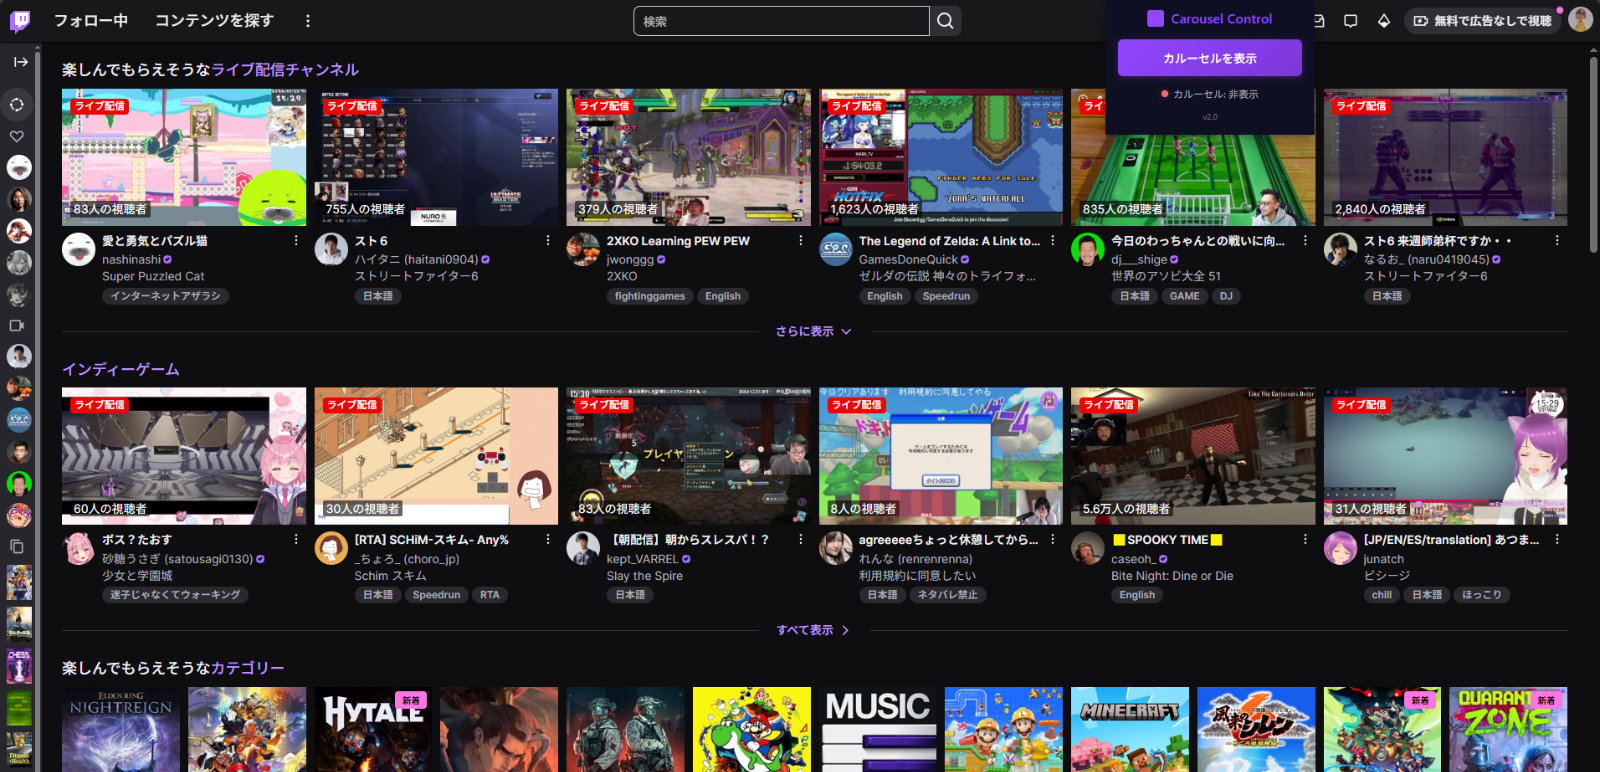The width and height of the screenshot is (1600, 772).
Task: Select the DJ tag on dj___shige's stream
Action: point(1226,296)
